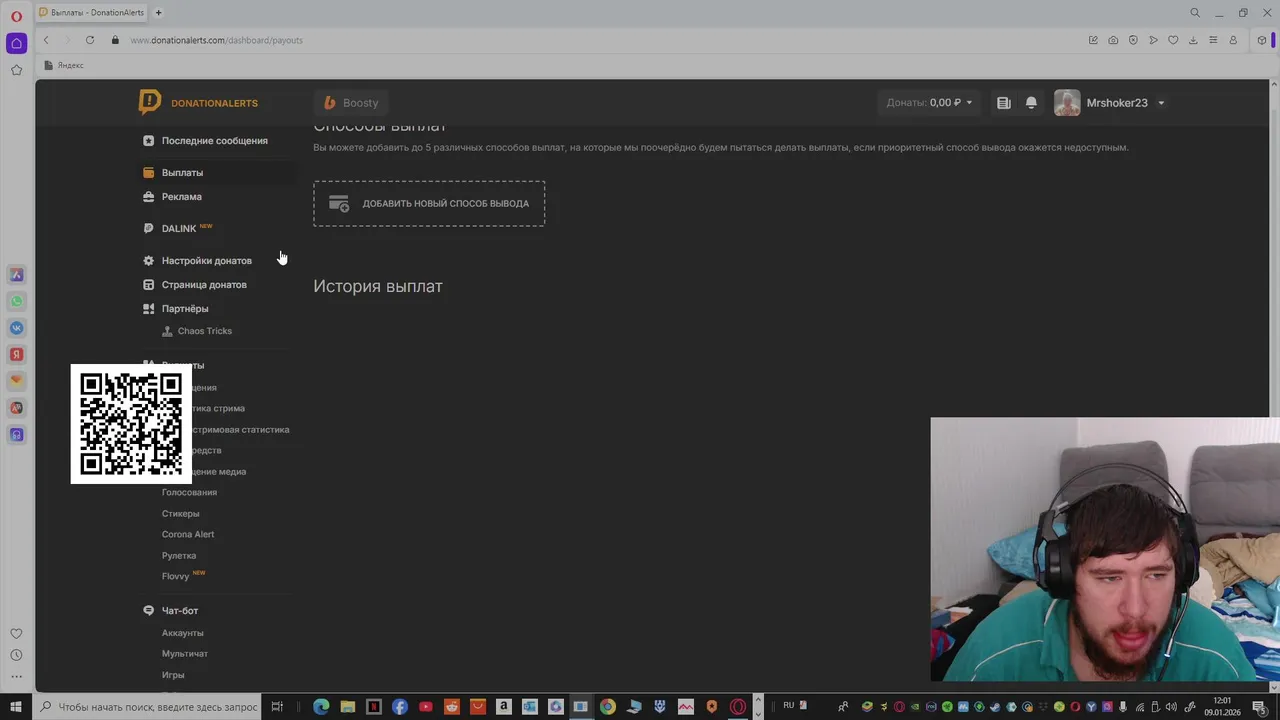1280x720 pixels.
Task: Open Microsoft Edge from taskbar
Action: pyautogui.click(x=321, y=707)
